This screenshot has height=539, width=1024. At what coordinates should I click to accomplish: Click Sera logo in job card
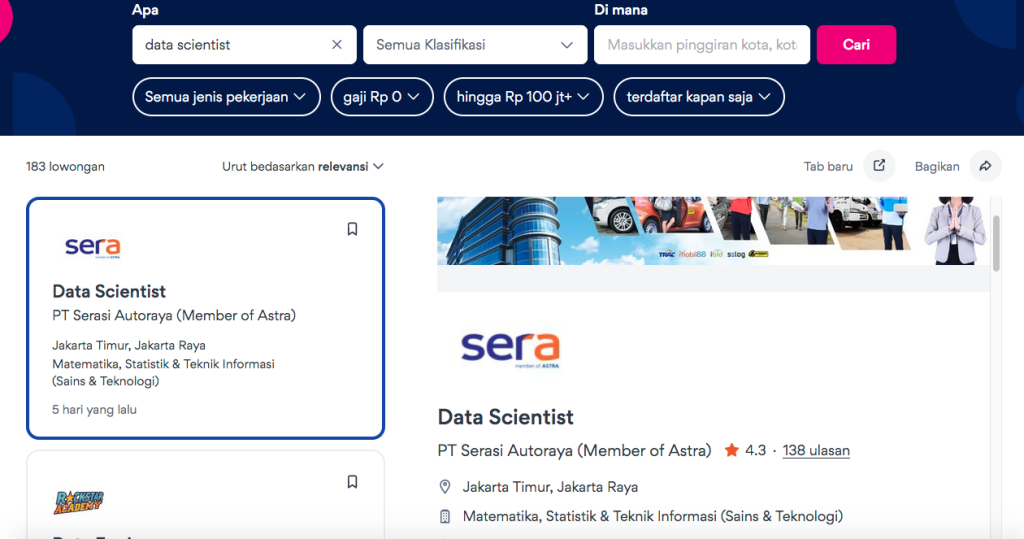[93, 248]
